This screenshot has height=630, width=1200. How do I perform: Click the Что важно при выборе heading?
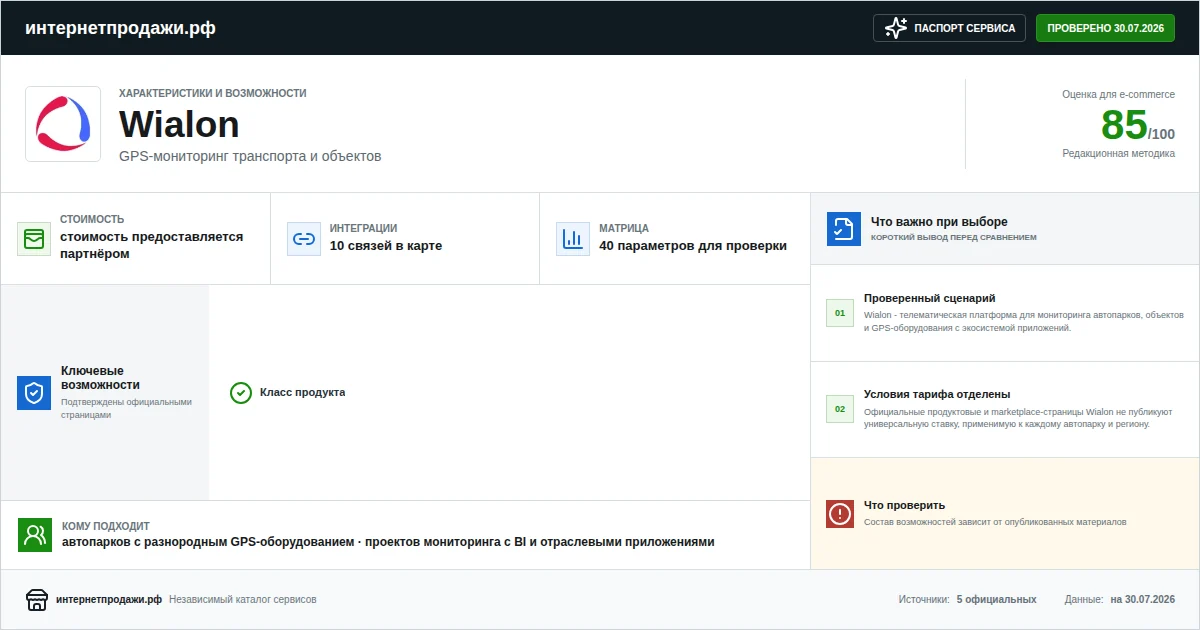click(x=939, y=222)
